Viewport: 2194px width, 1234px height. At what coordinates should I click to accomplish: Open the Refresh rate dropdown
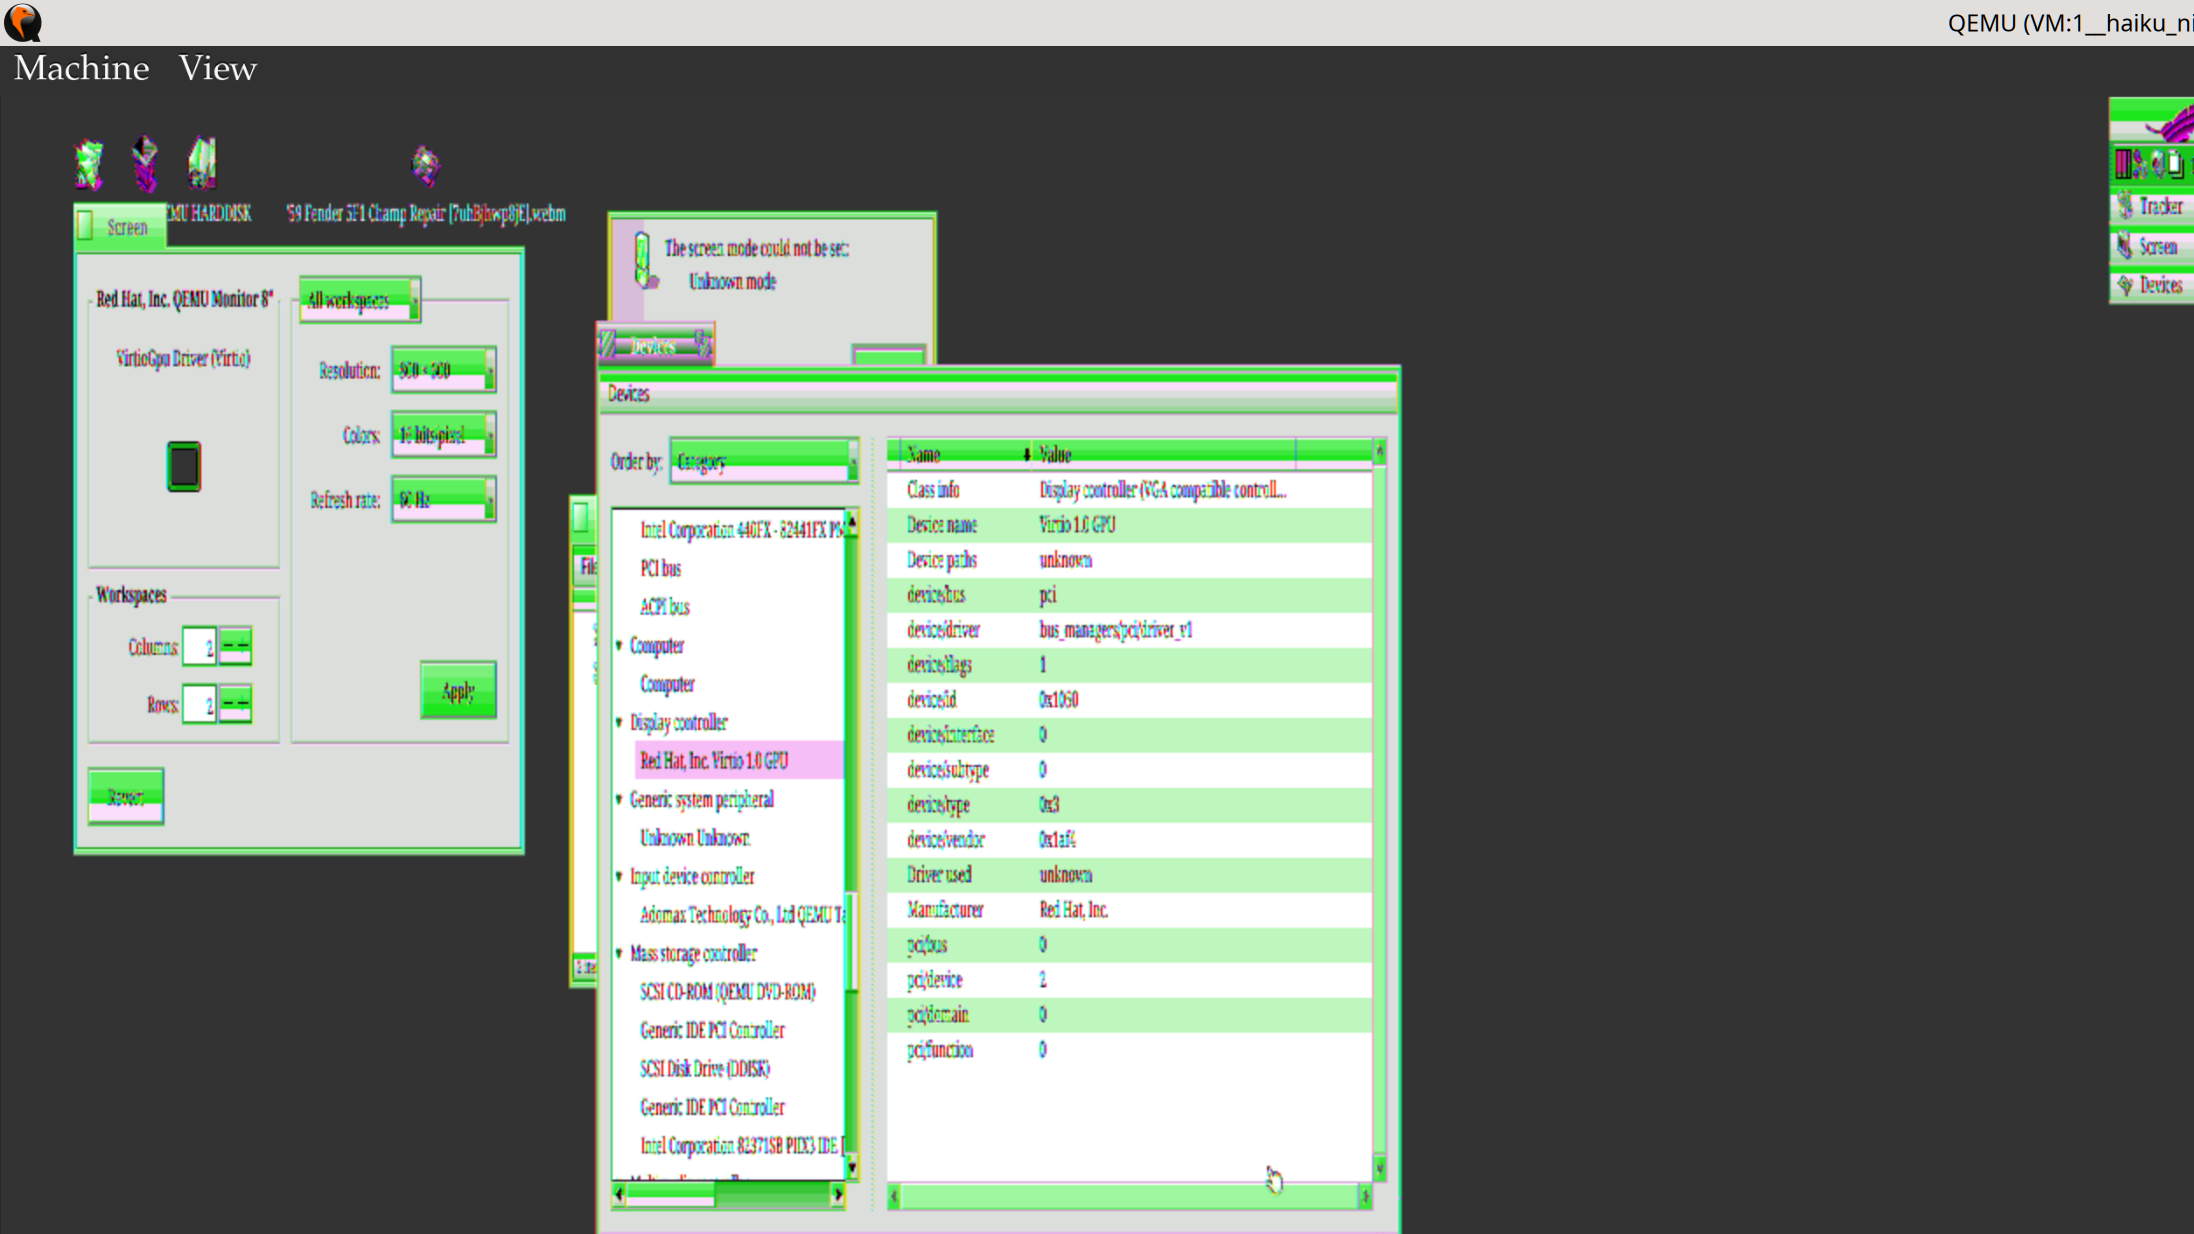click(444, 499)
